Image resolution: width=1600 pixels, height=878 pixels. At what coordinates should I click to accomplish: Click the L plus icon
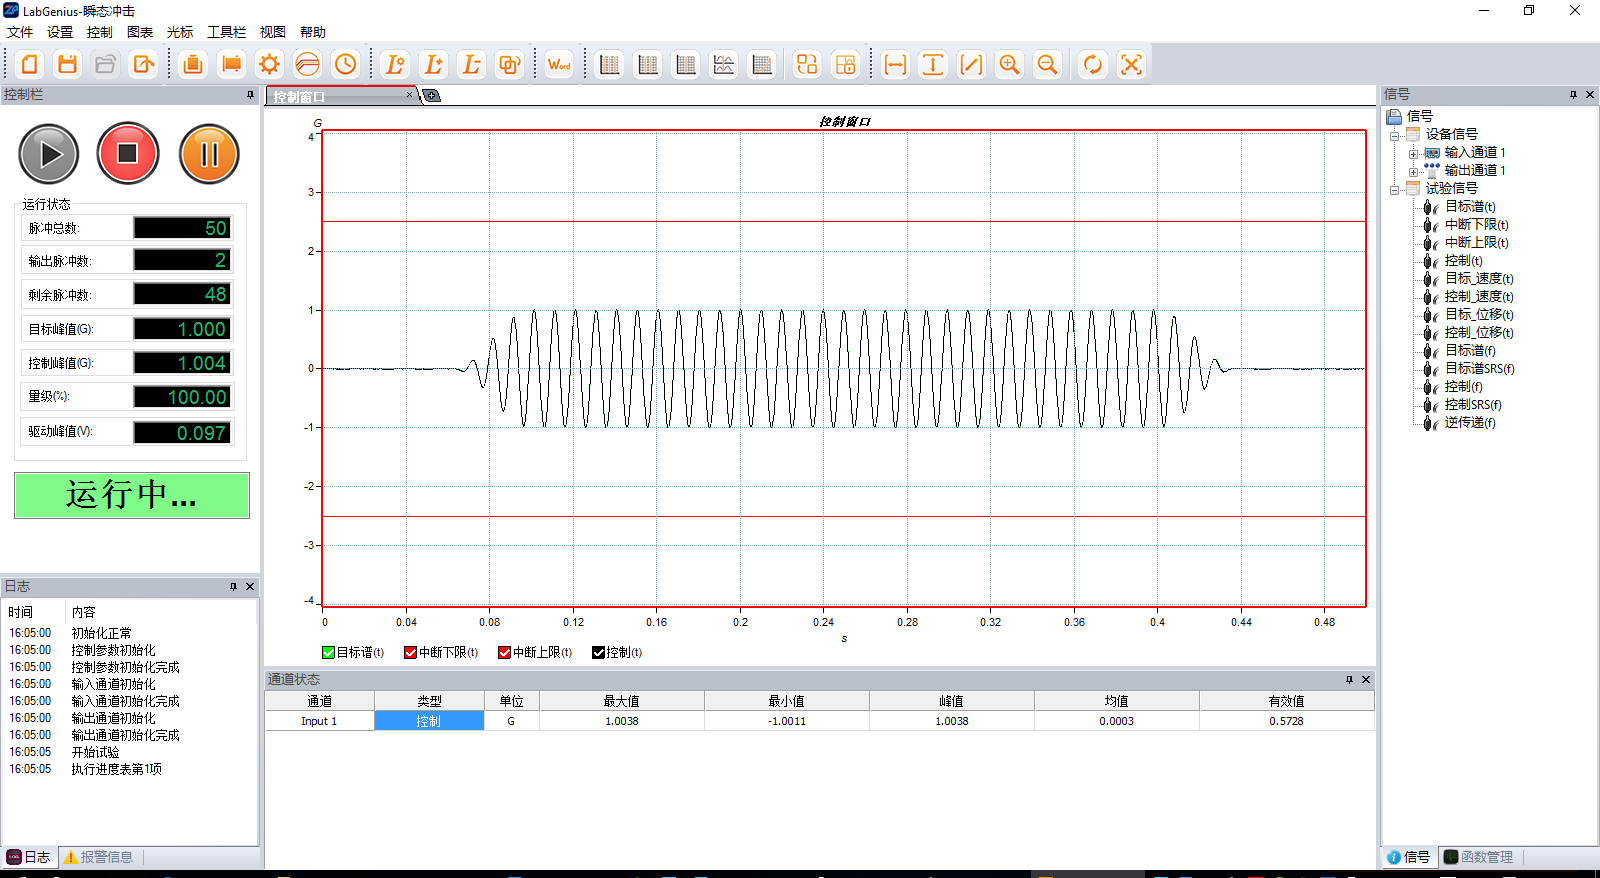pos(433,65)
